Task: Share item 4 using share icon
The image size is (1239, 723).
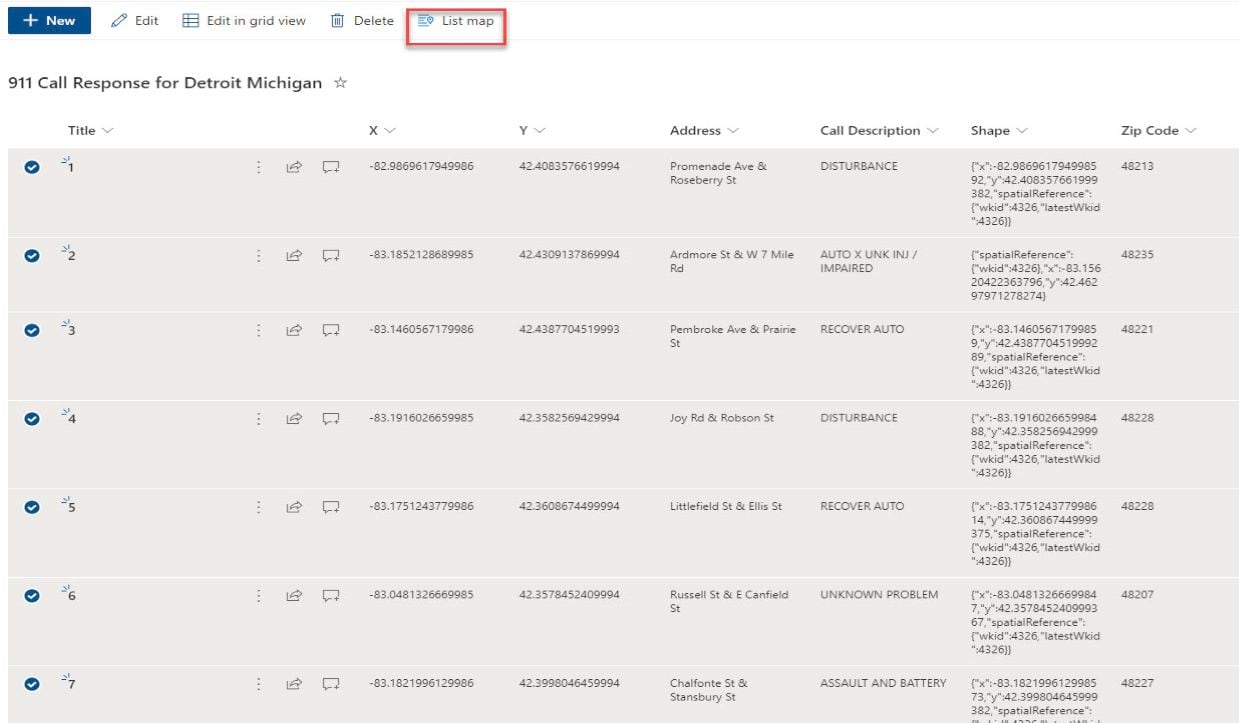Action: pyautogui.click(x=294, y=419)
